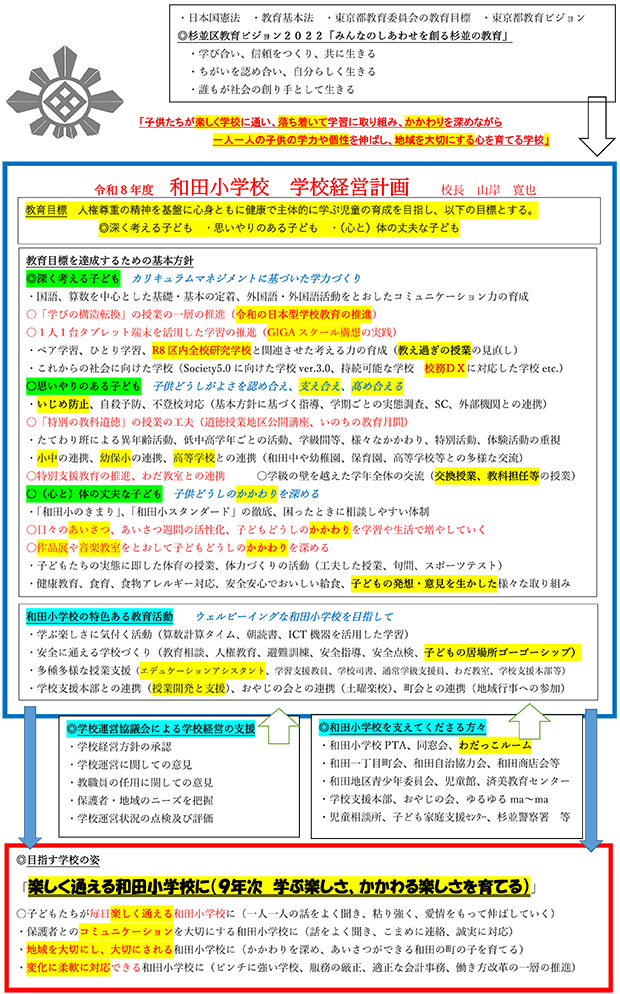Click highlighted "高等学校" before との連携
This screenshot has width=620, height=994.
point(193,456)
